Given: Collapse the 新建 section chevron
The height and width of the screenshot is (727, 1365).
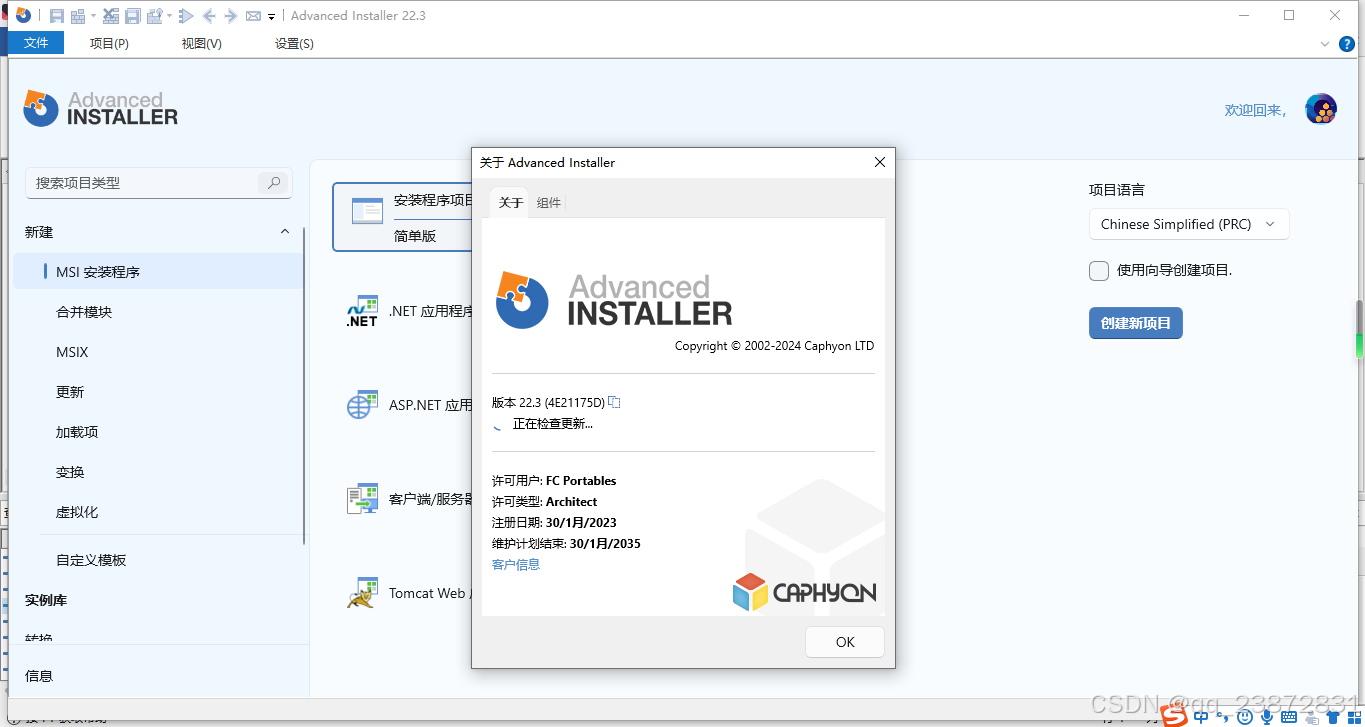Looking at the screenshot, I should tap(285, 231).
